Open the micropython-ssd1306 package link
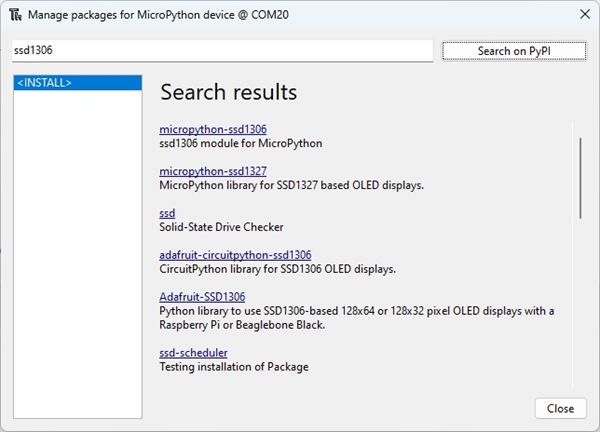The image size is (600, 432). pos(213,129)
